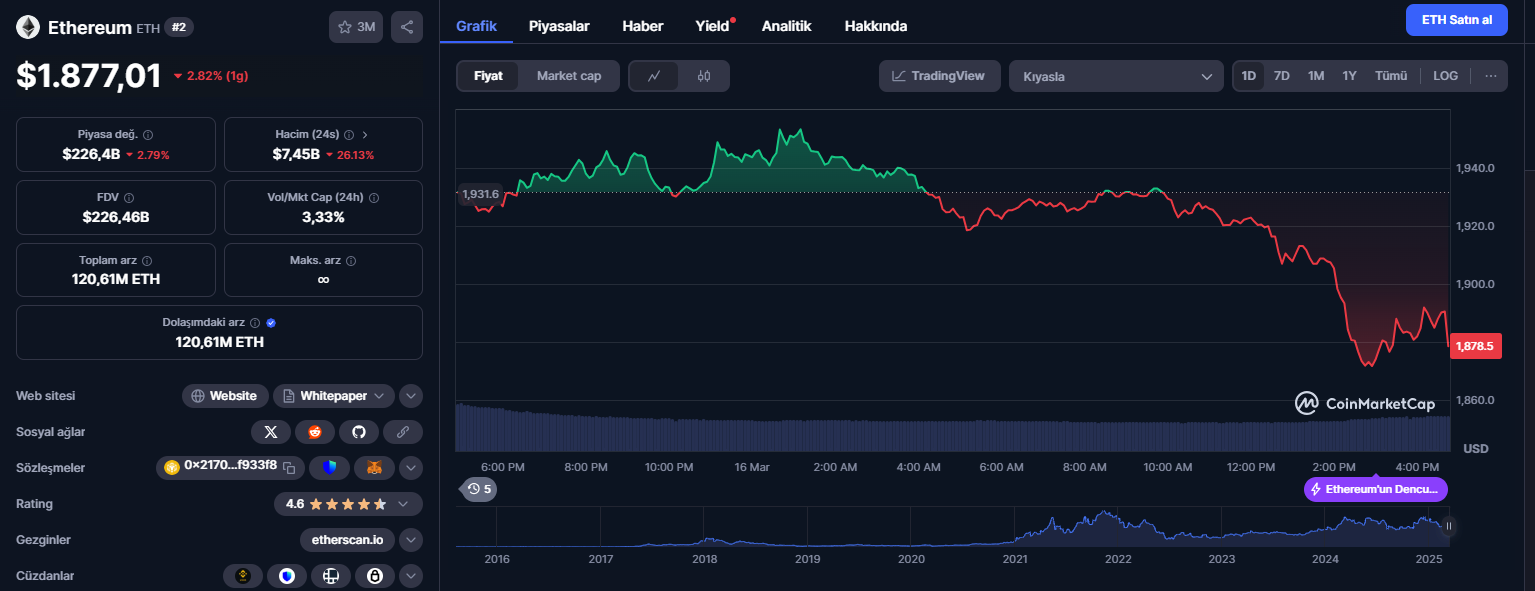Click the share icon next to watchlist

click(407, 27)
